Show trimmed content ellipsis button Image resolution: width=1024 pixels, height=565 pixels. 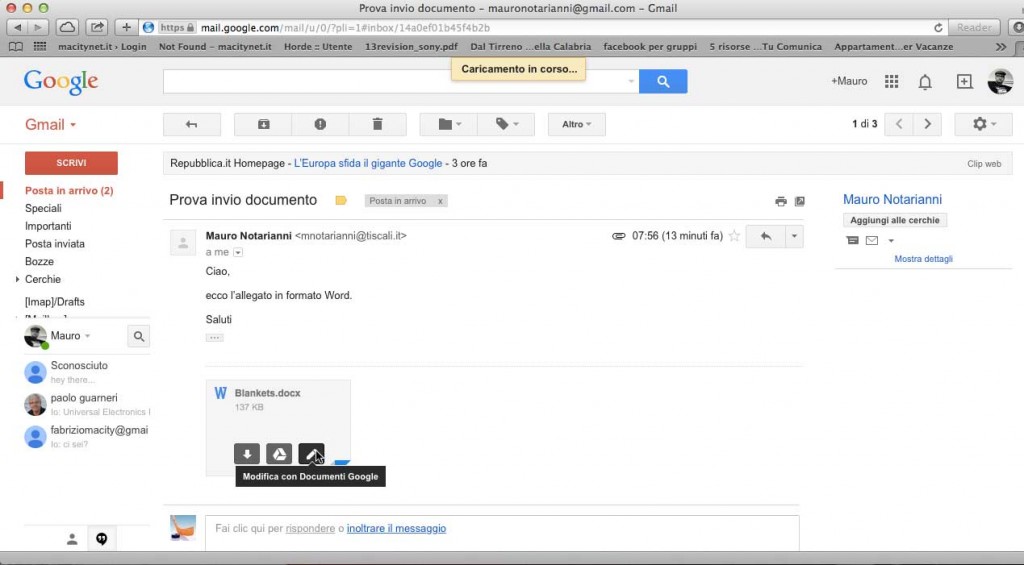214,338
